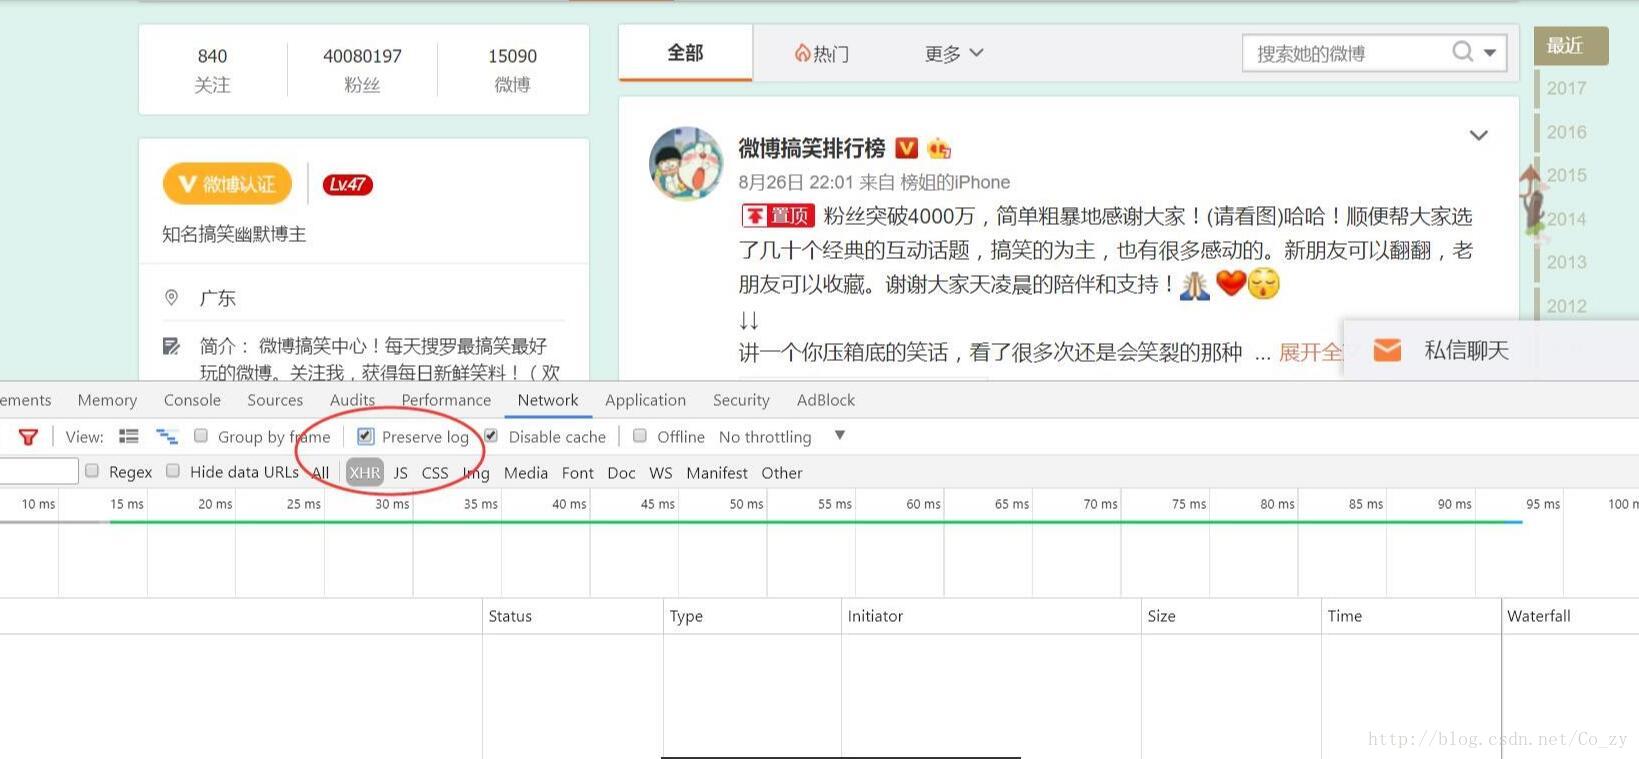1639x759 pixels.
Task: Expand the 更多 dropdown in post tabs
Action: click(x=954, y=53)
